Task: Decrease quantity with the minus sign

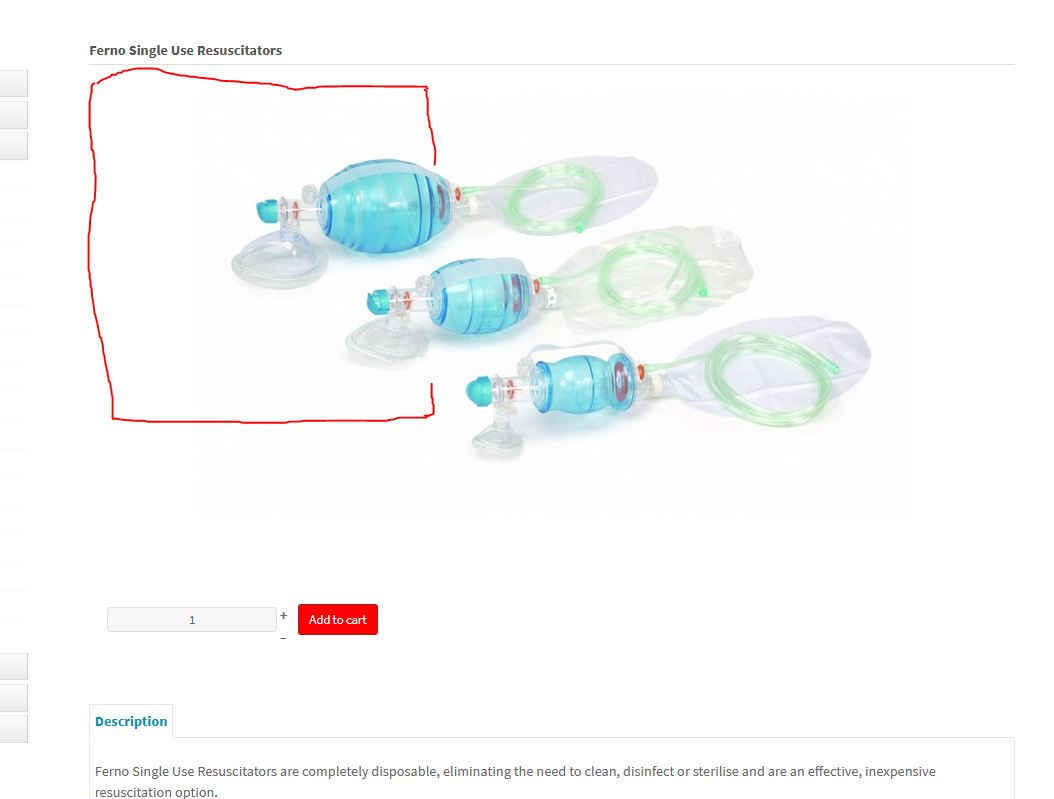Action: click(283, 638)
